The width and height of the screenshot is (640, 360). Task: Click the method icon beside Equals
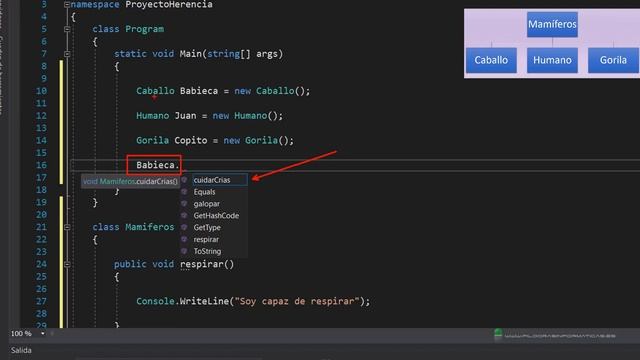tap(184, 191)
